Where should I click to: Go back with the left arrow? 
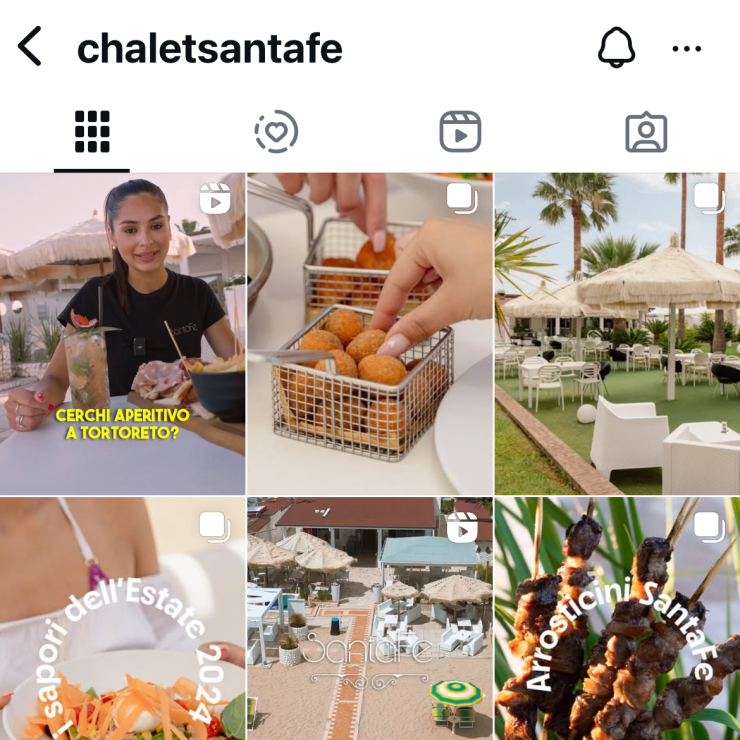pyautogui.click(x=29, y=46)
